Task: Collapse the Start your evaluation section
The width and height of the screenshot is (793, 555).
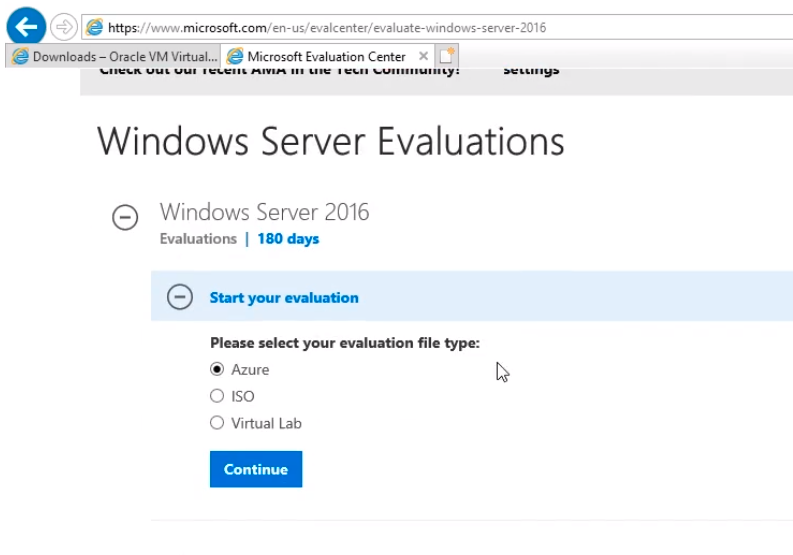Action: [180, 297]
